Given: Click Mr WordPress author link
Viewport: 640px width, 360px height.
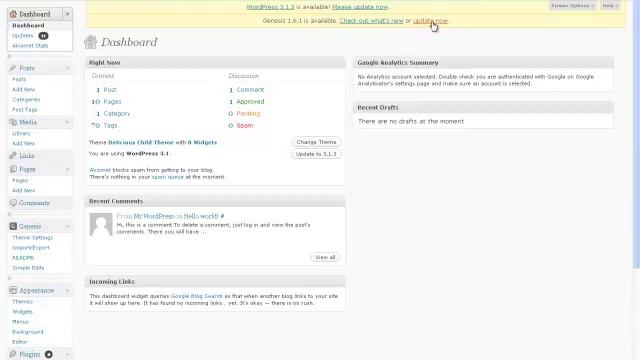Looking at the screenshot, I should point(154,216).
